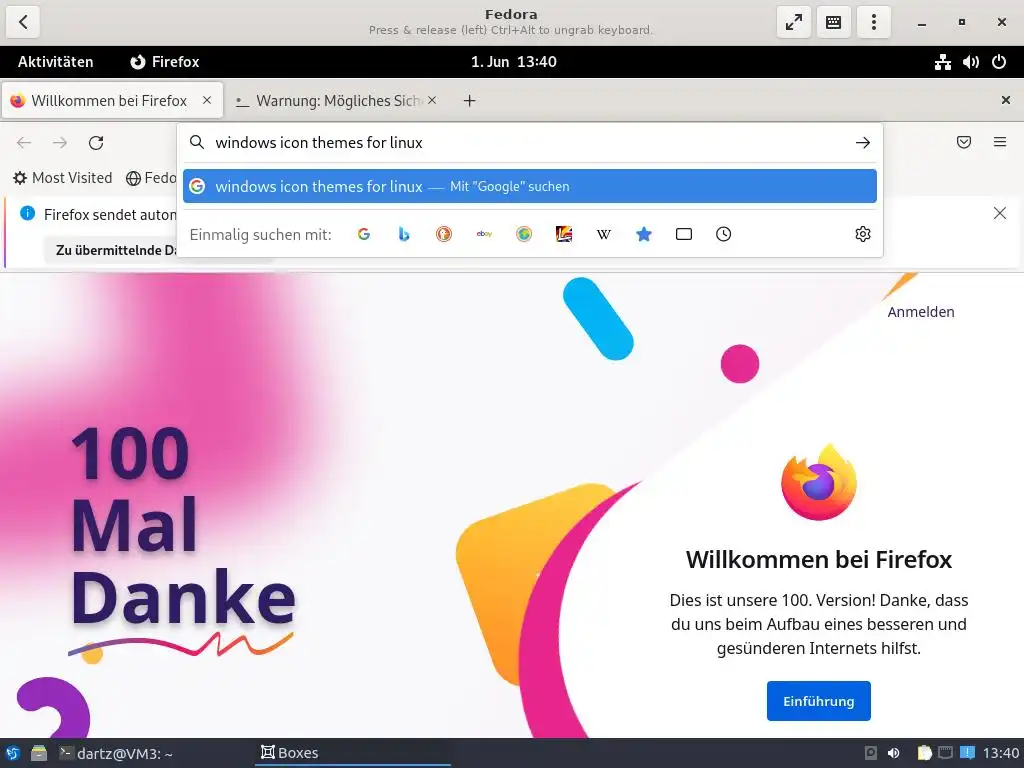The width and height of the screenshot is (1024, 768).
Task: Open the Most Visited bookmarks folder
Action: (x=63, y=178)
